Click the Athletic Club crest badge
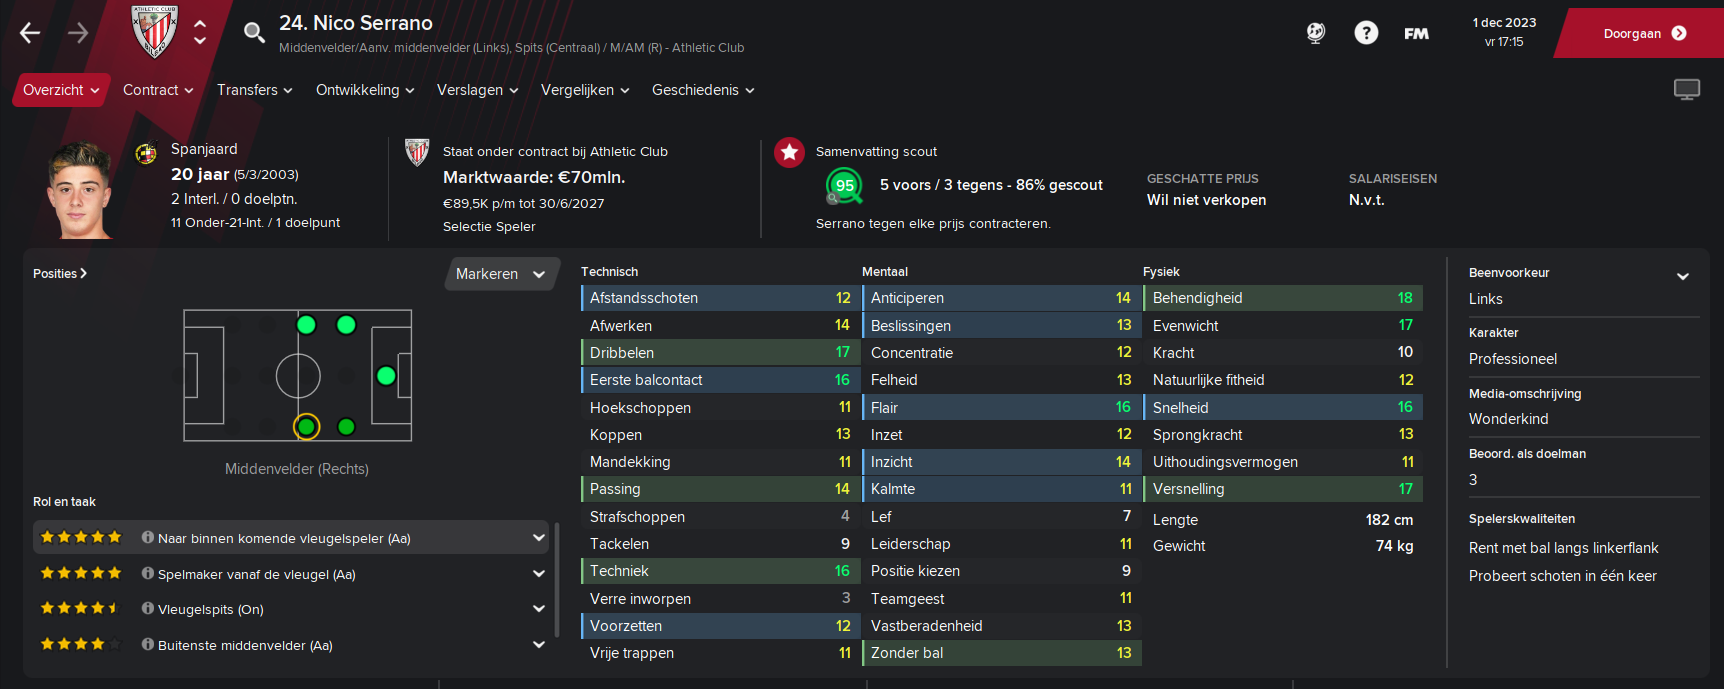 tap(155, 32)
